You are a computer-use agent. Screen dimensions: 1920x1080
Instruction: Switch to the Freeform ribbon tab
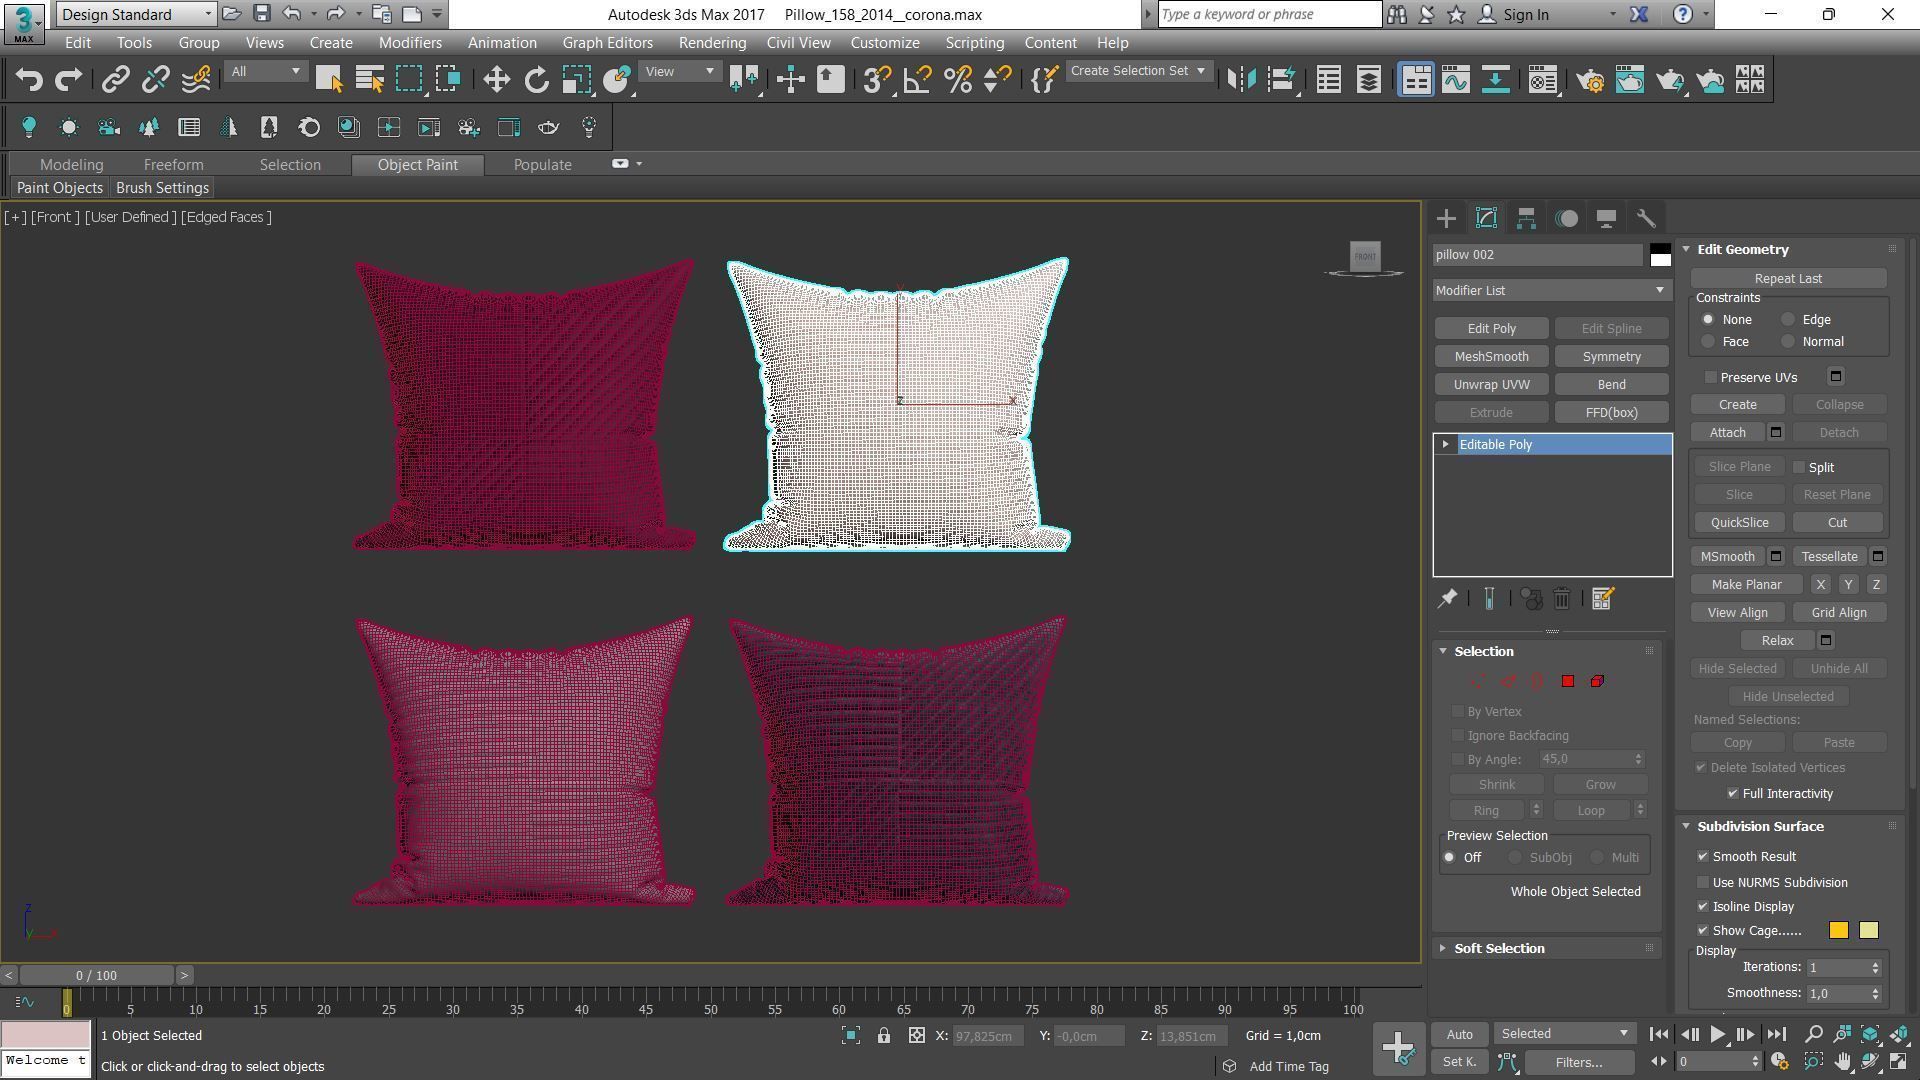[x=173, y=164]
